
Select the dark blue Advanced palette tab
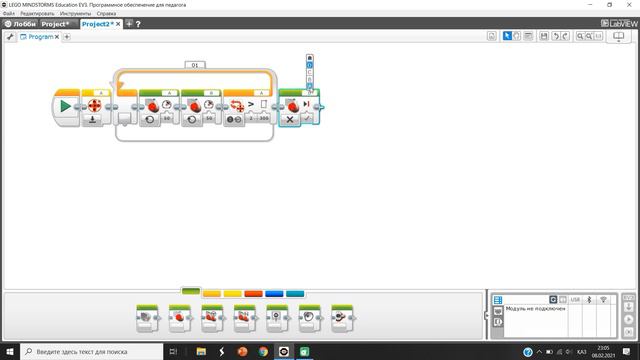point(274,293)
